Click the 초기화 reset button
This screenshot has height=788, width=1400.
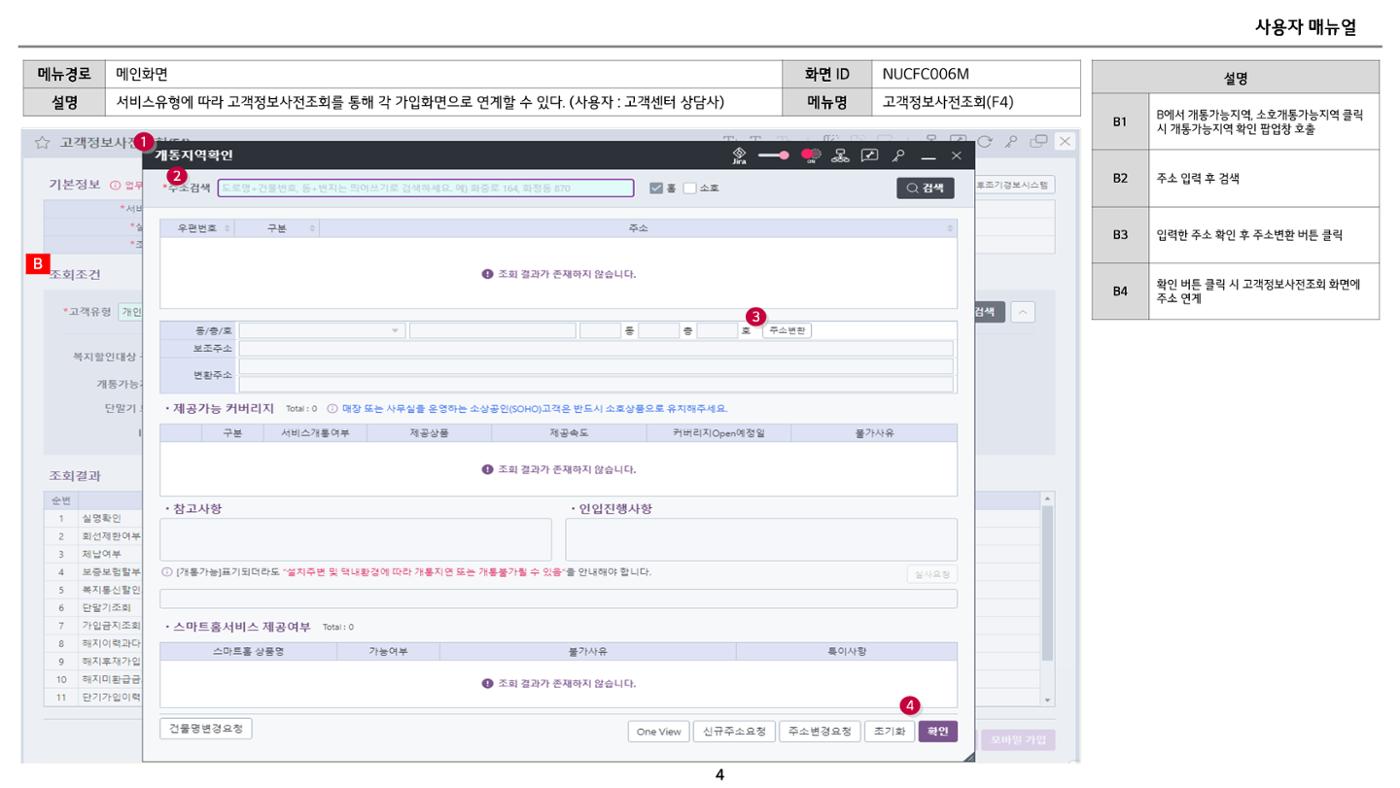(x=889, y=732)
